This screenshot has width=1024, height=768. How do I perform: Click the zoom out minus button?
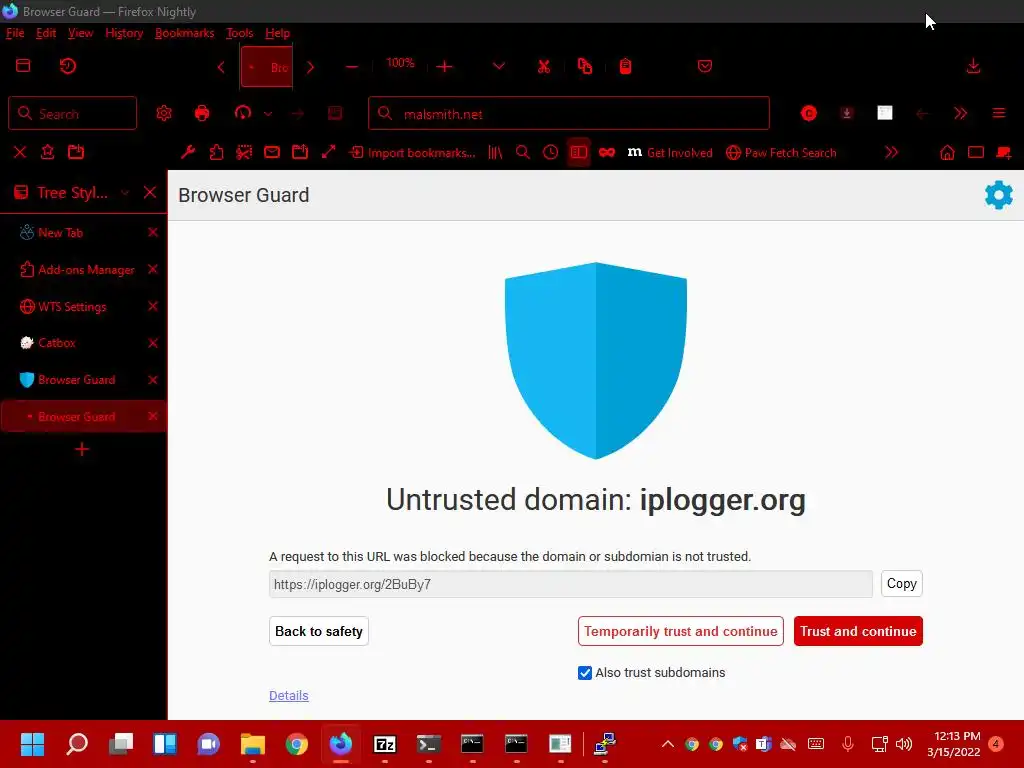[x=351, y=67]
